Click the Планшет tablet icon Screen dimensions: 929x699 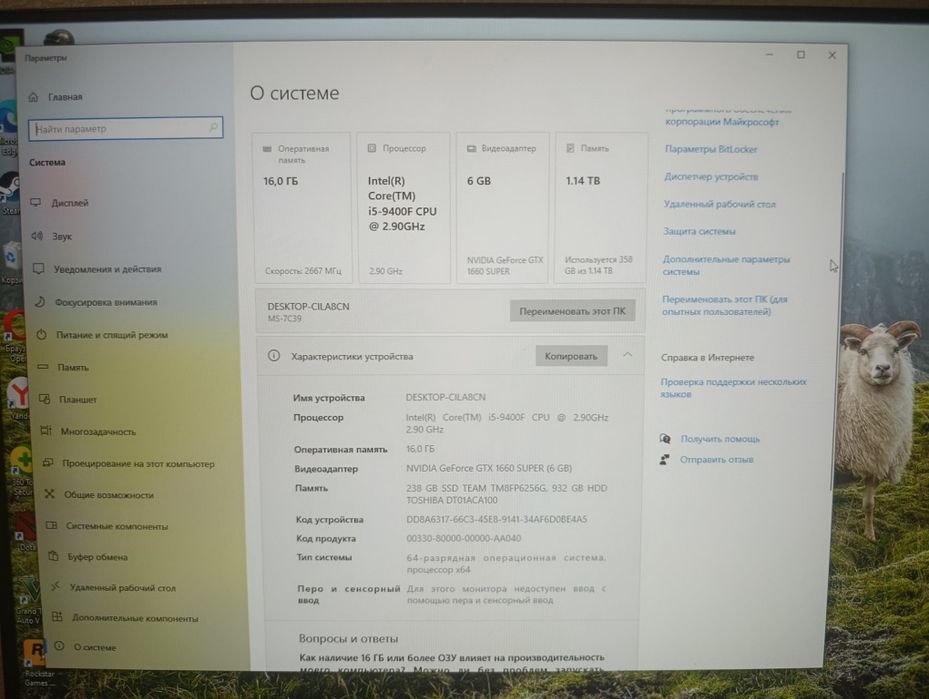[x=44, y=399]
